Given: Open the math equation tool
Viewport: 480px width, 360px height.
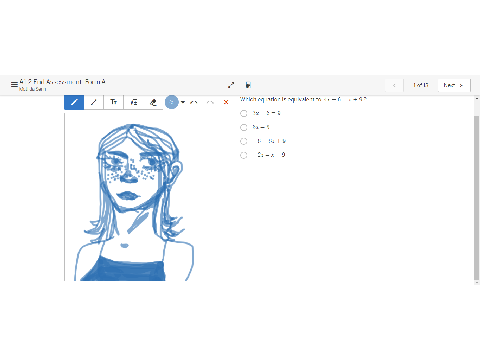Looking at the screenshot, I should pos(134,102).
